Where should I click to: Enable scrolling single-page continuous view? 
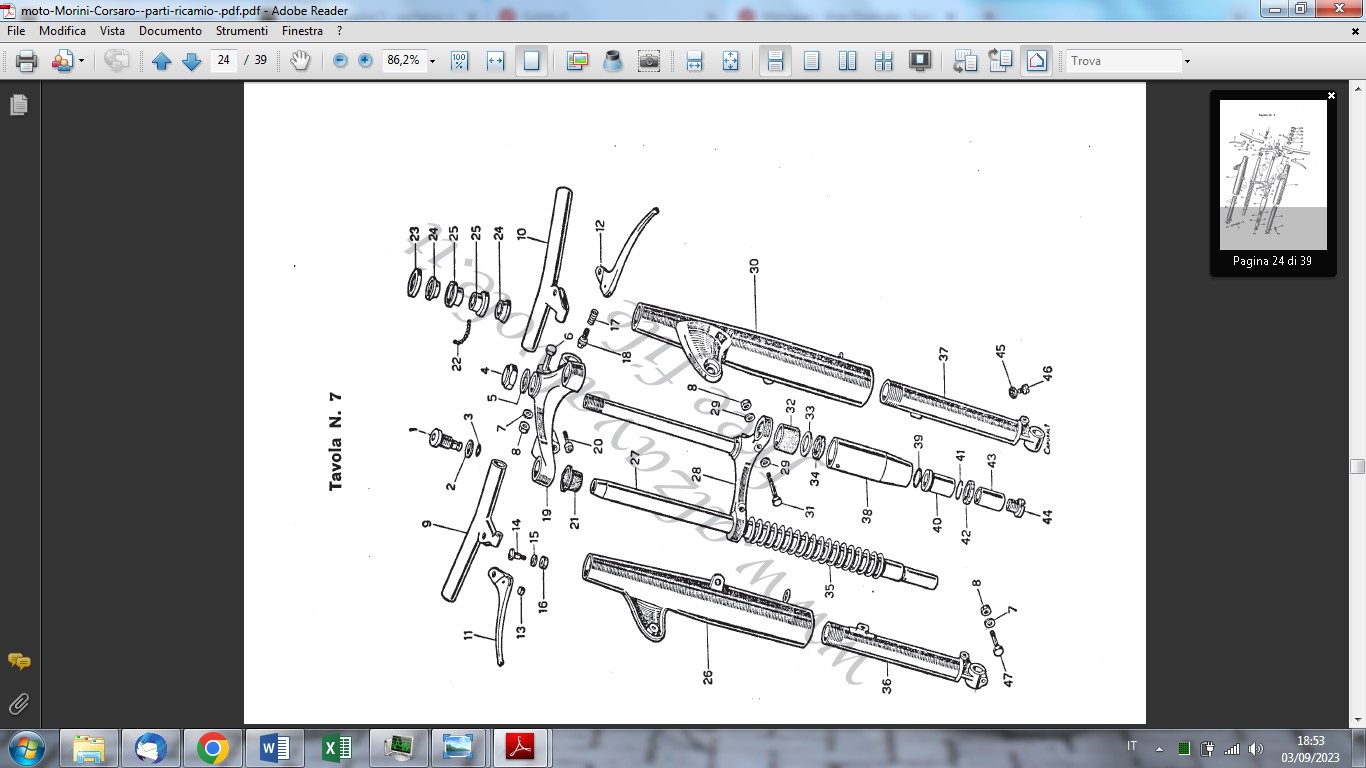pyautogui.click(x=774, y=61)
